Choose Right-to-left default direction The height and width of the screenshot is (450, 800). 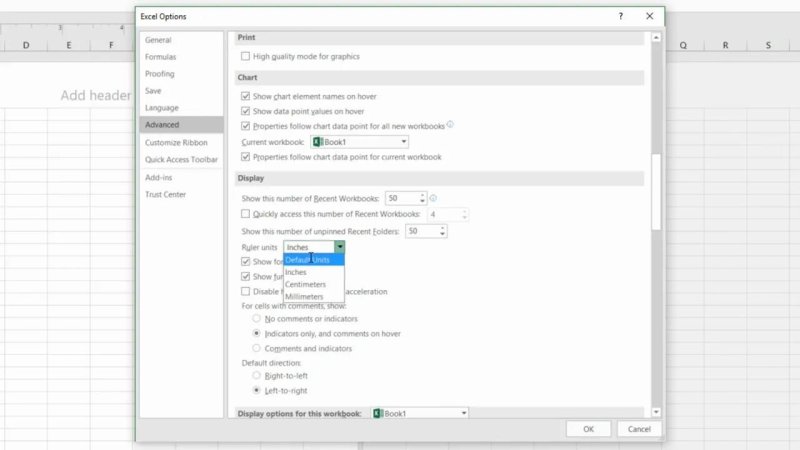pyautogui.click(x=256, y=376)
